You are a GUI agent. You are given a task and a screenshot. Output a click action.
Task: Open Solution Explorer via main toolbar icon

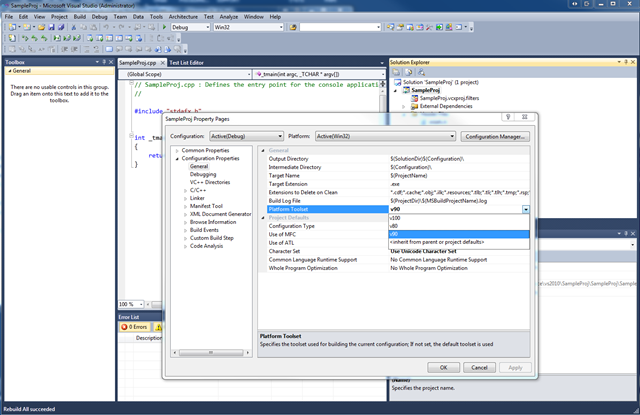point(391,27)
